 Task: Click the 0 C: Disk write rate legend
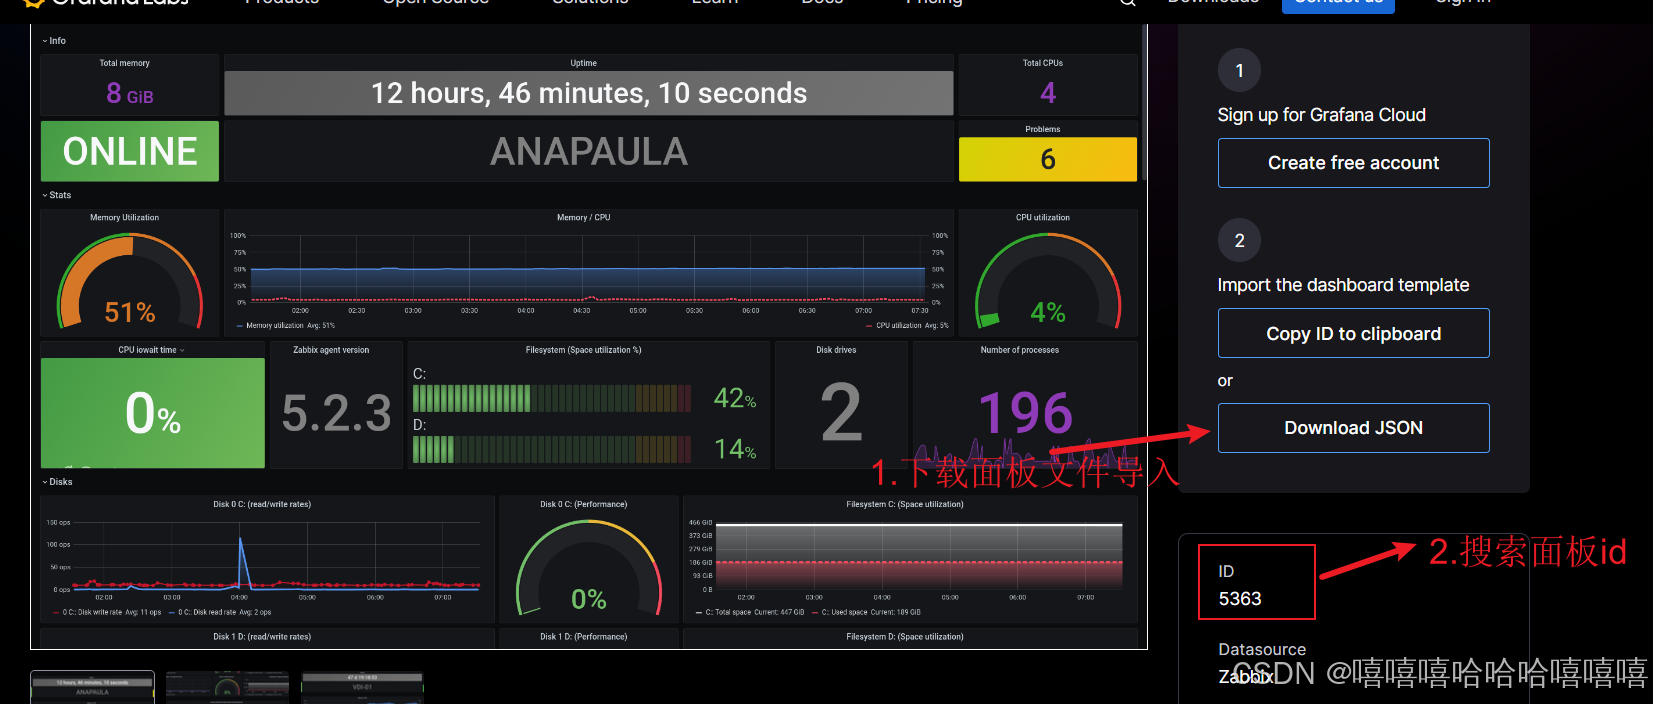pyautogui.click(x=107, y=612)
